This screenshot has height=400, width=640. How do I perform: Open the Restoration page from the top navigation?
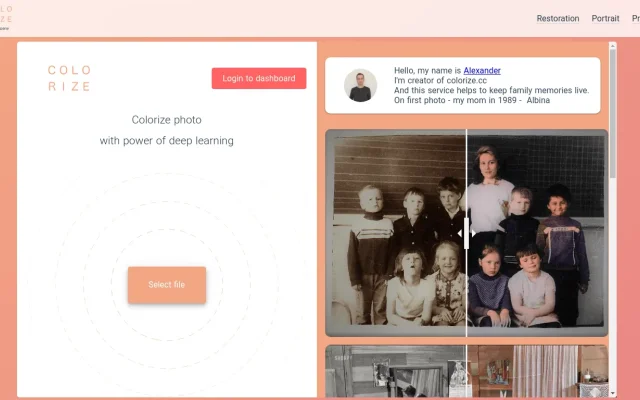tap(558, 18)
